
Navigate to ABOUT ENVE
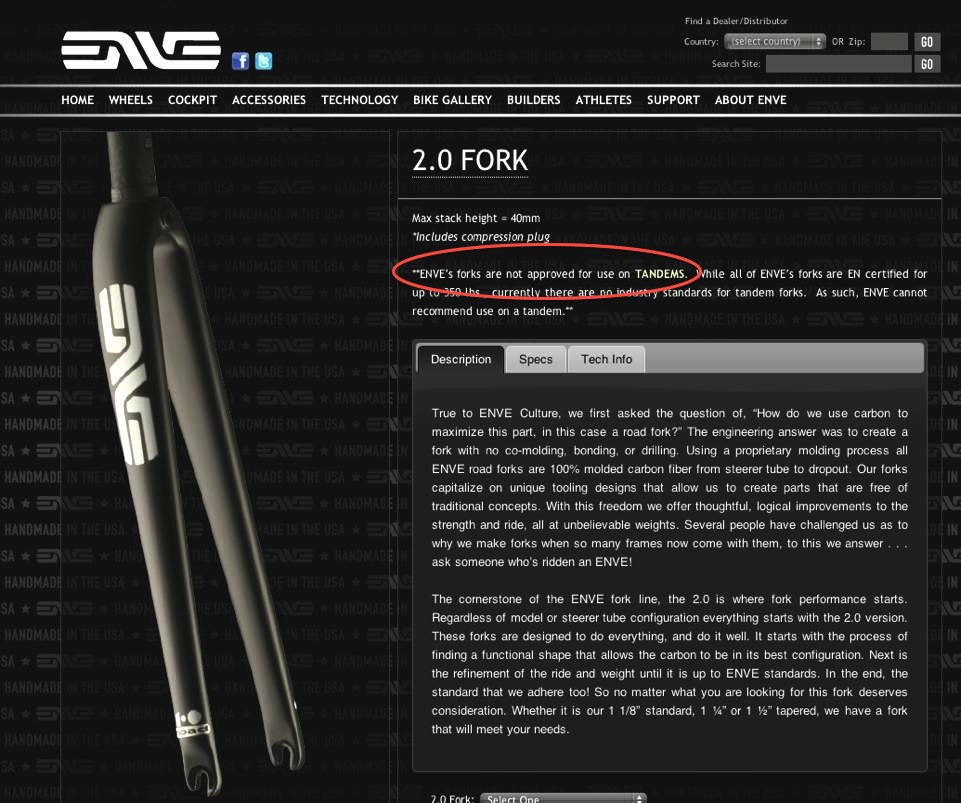point(750,100)
